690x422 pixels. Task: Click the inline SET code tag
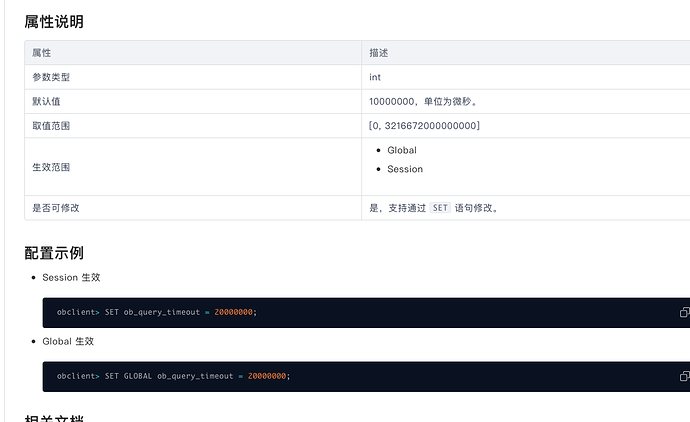[x=440, y=208]
